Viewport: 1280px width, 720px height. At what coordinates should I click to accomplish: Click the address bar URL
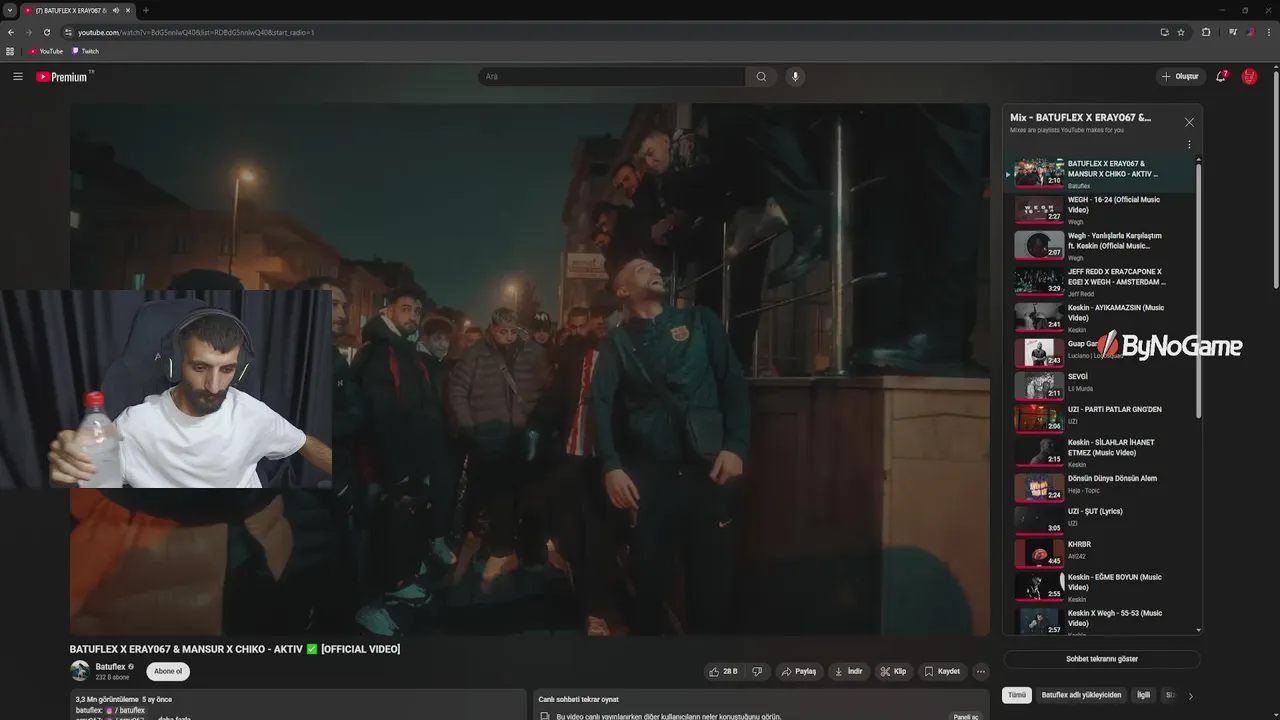(196, 32)
